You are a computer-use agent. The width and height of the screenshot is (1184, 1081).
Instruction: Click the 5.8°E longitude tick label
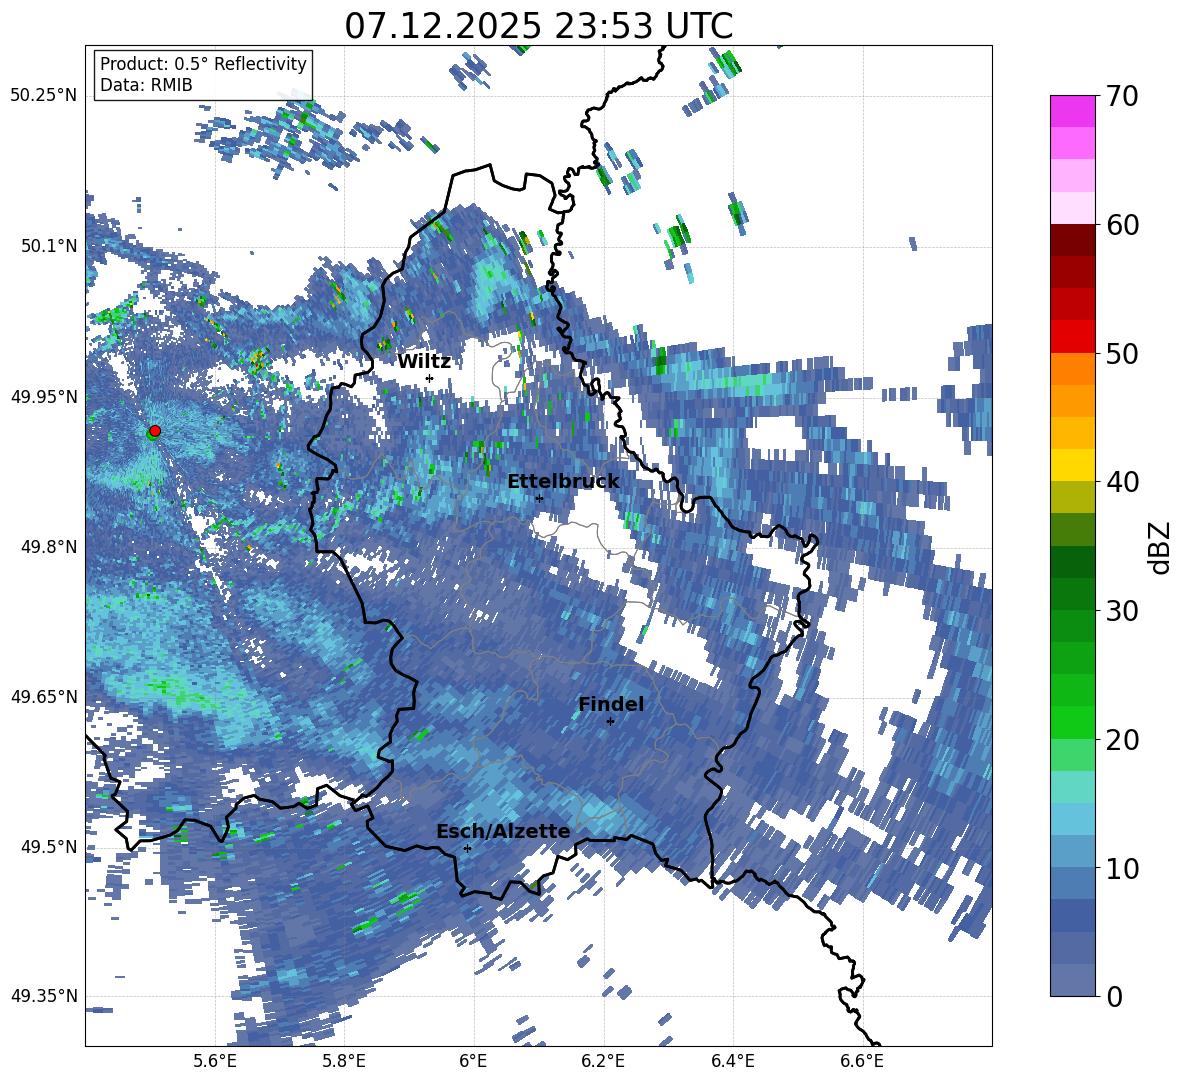point(344,1061)
